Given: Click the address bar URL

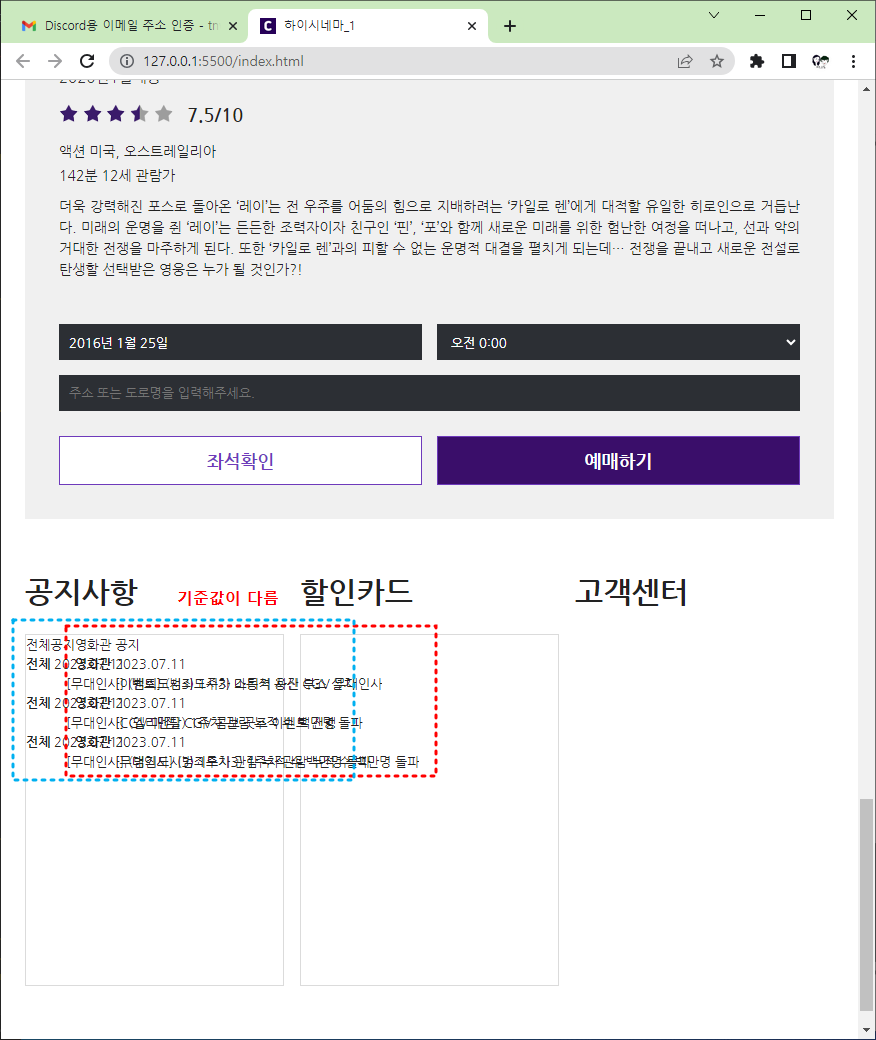Looking at the screenshot, I should [x=223, y=61].
